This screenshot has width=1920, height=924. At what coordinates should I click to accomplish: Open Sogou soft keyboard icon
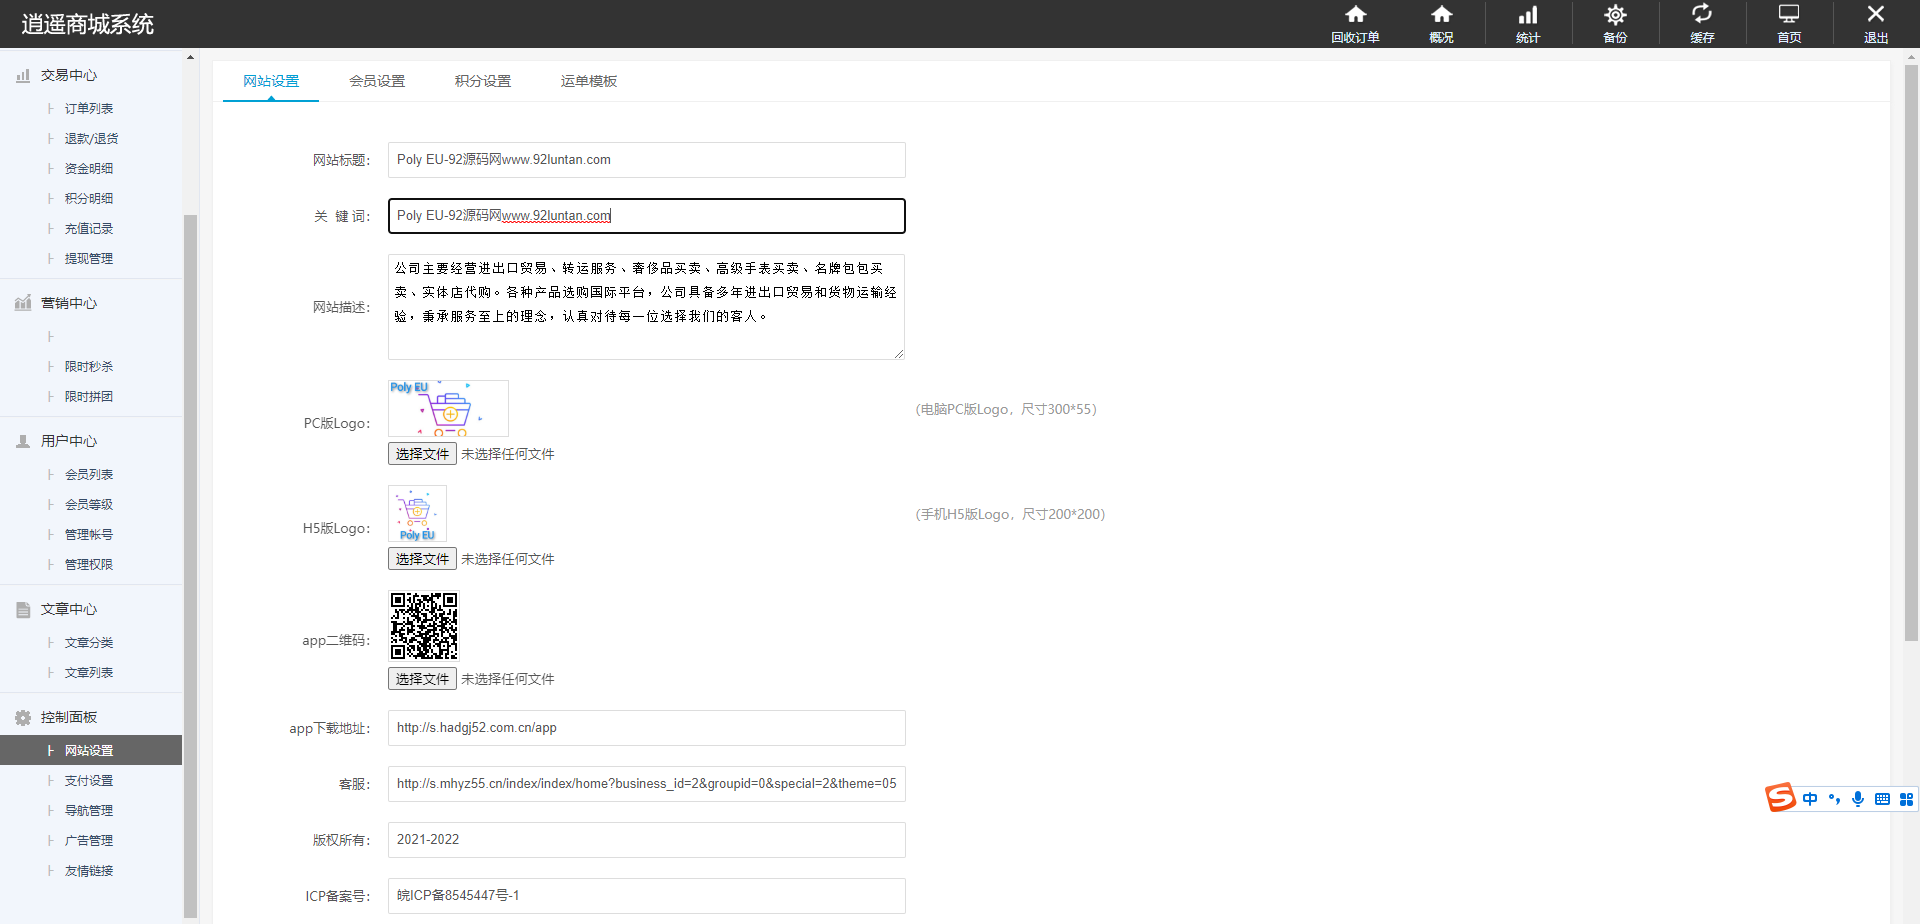point(1882,799)
